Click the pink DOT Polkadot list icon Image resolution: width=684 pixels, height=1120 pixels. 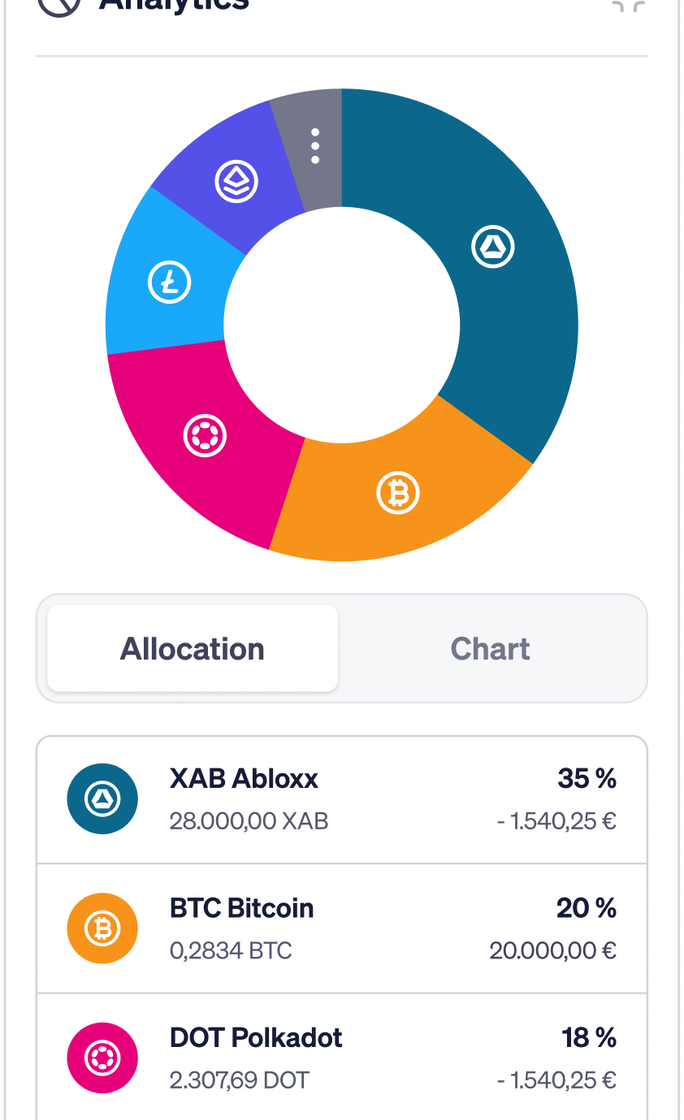(x=102, y=1057)
